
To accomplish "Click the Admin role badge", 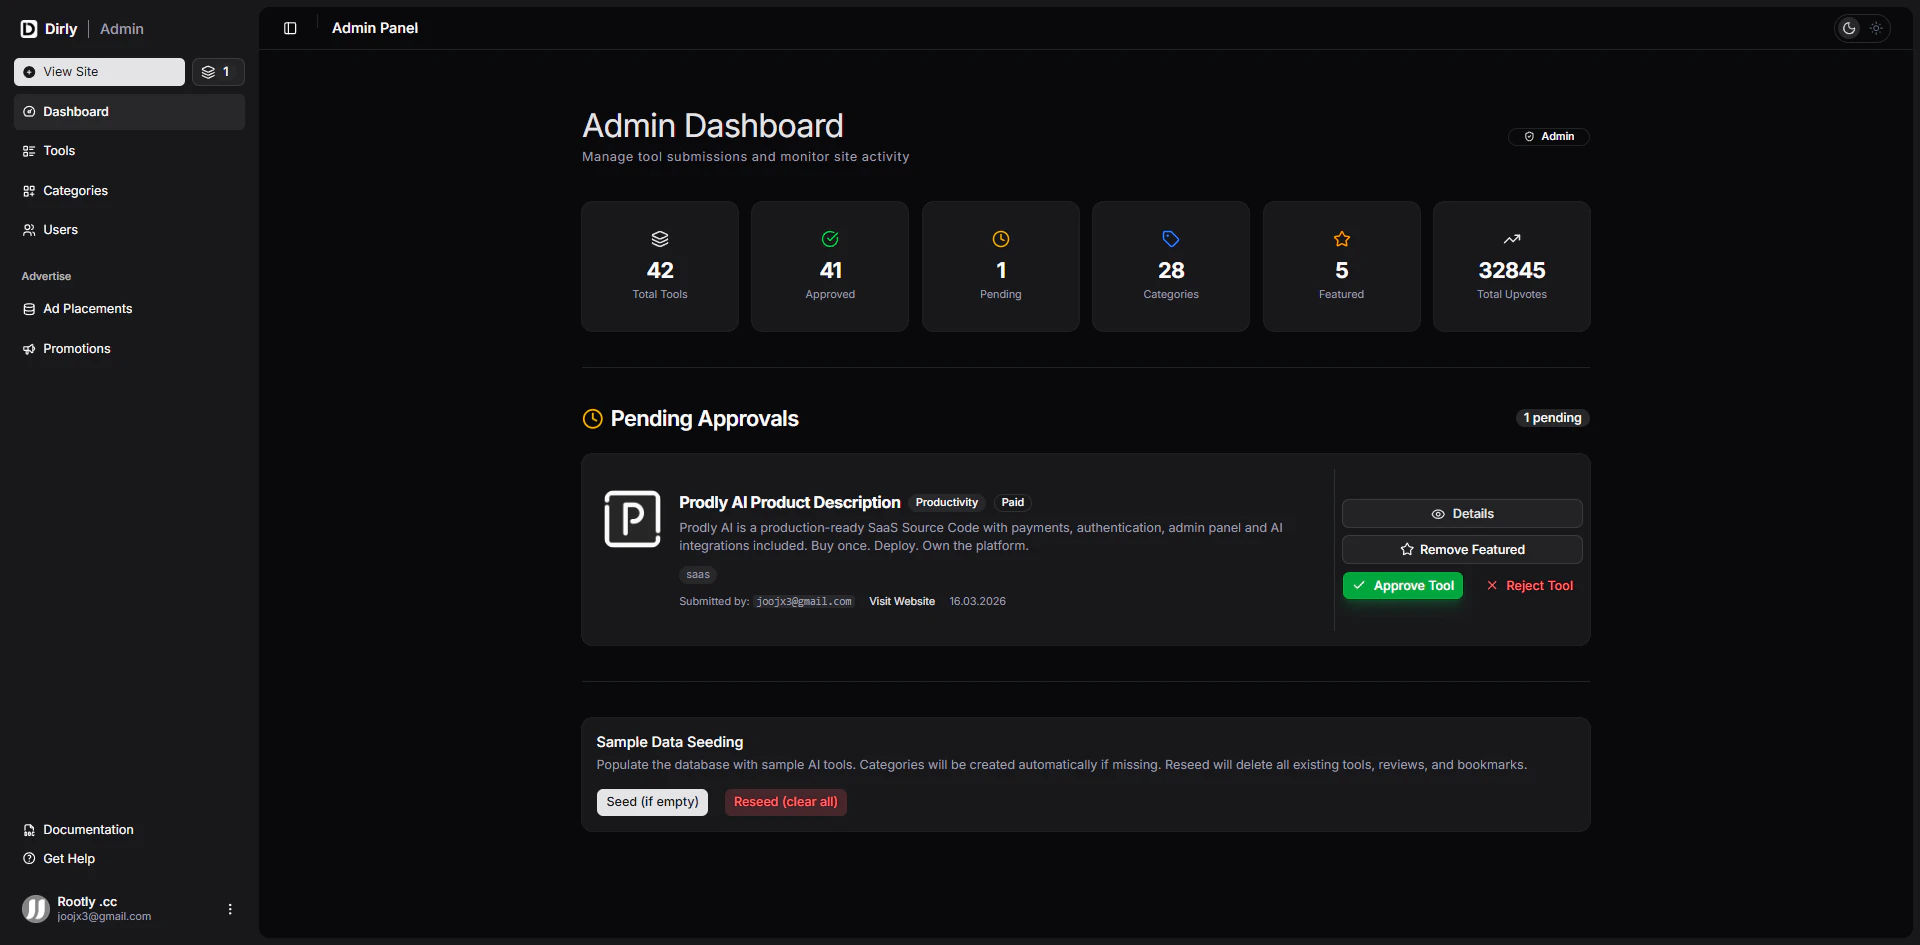I will pyautogui.click(x=1548, y=137).
